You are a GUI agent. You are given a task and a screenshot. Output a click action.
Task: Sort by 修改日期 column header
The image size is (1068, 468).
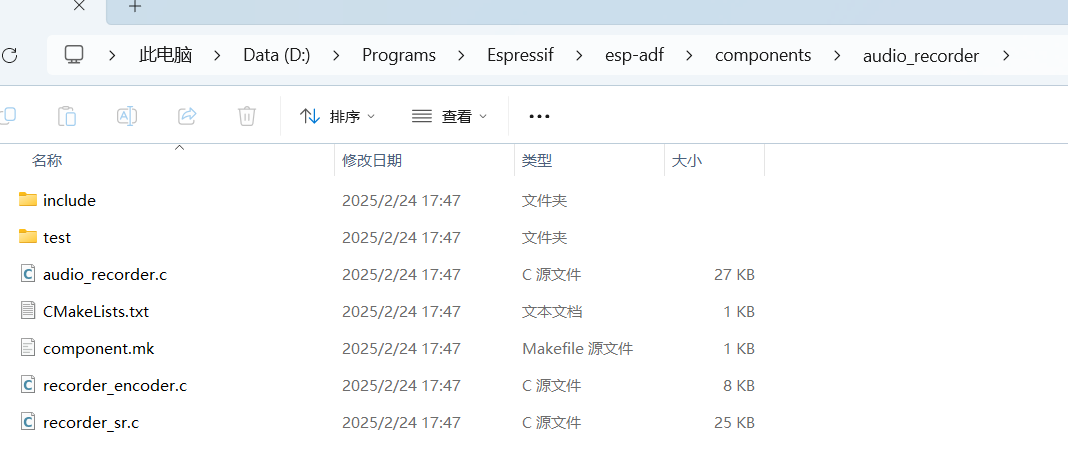pyautogui.click(x=372, y=160)
